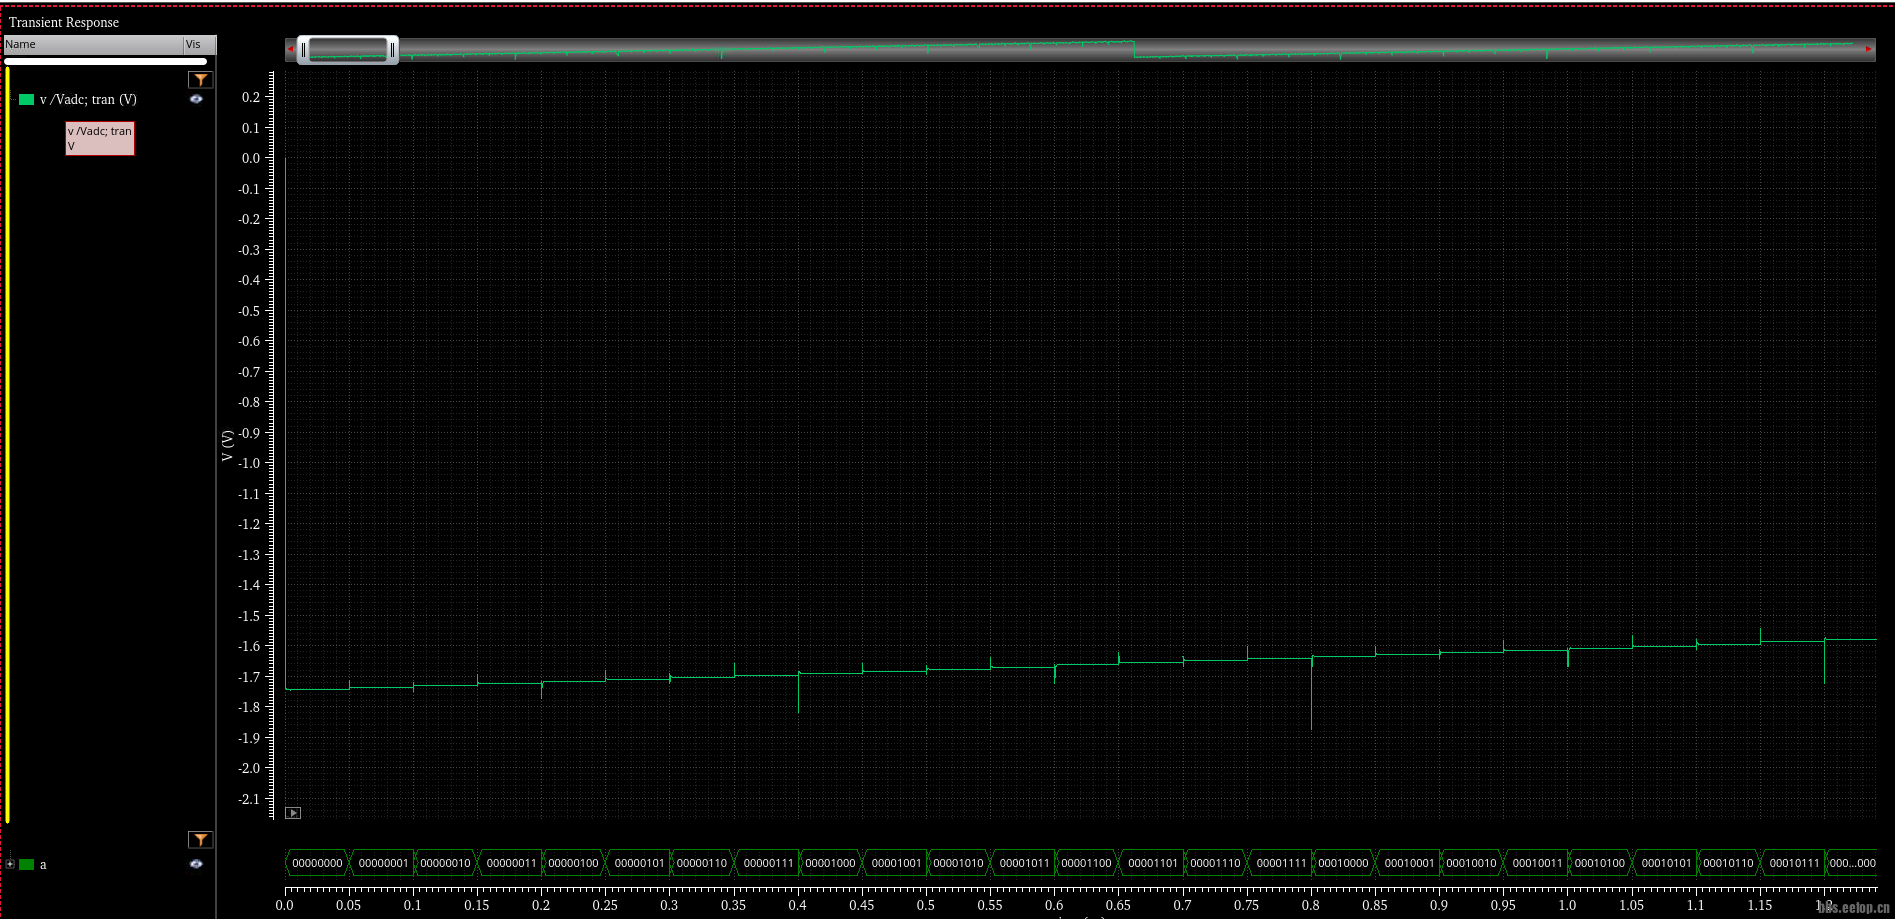Click the red left arrow on zoom strip
The width and height of the screenshot is (1895, 919).
click(290, 49)
